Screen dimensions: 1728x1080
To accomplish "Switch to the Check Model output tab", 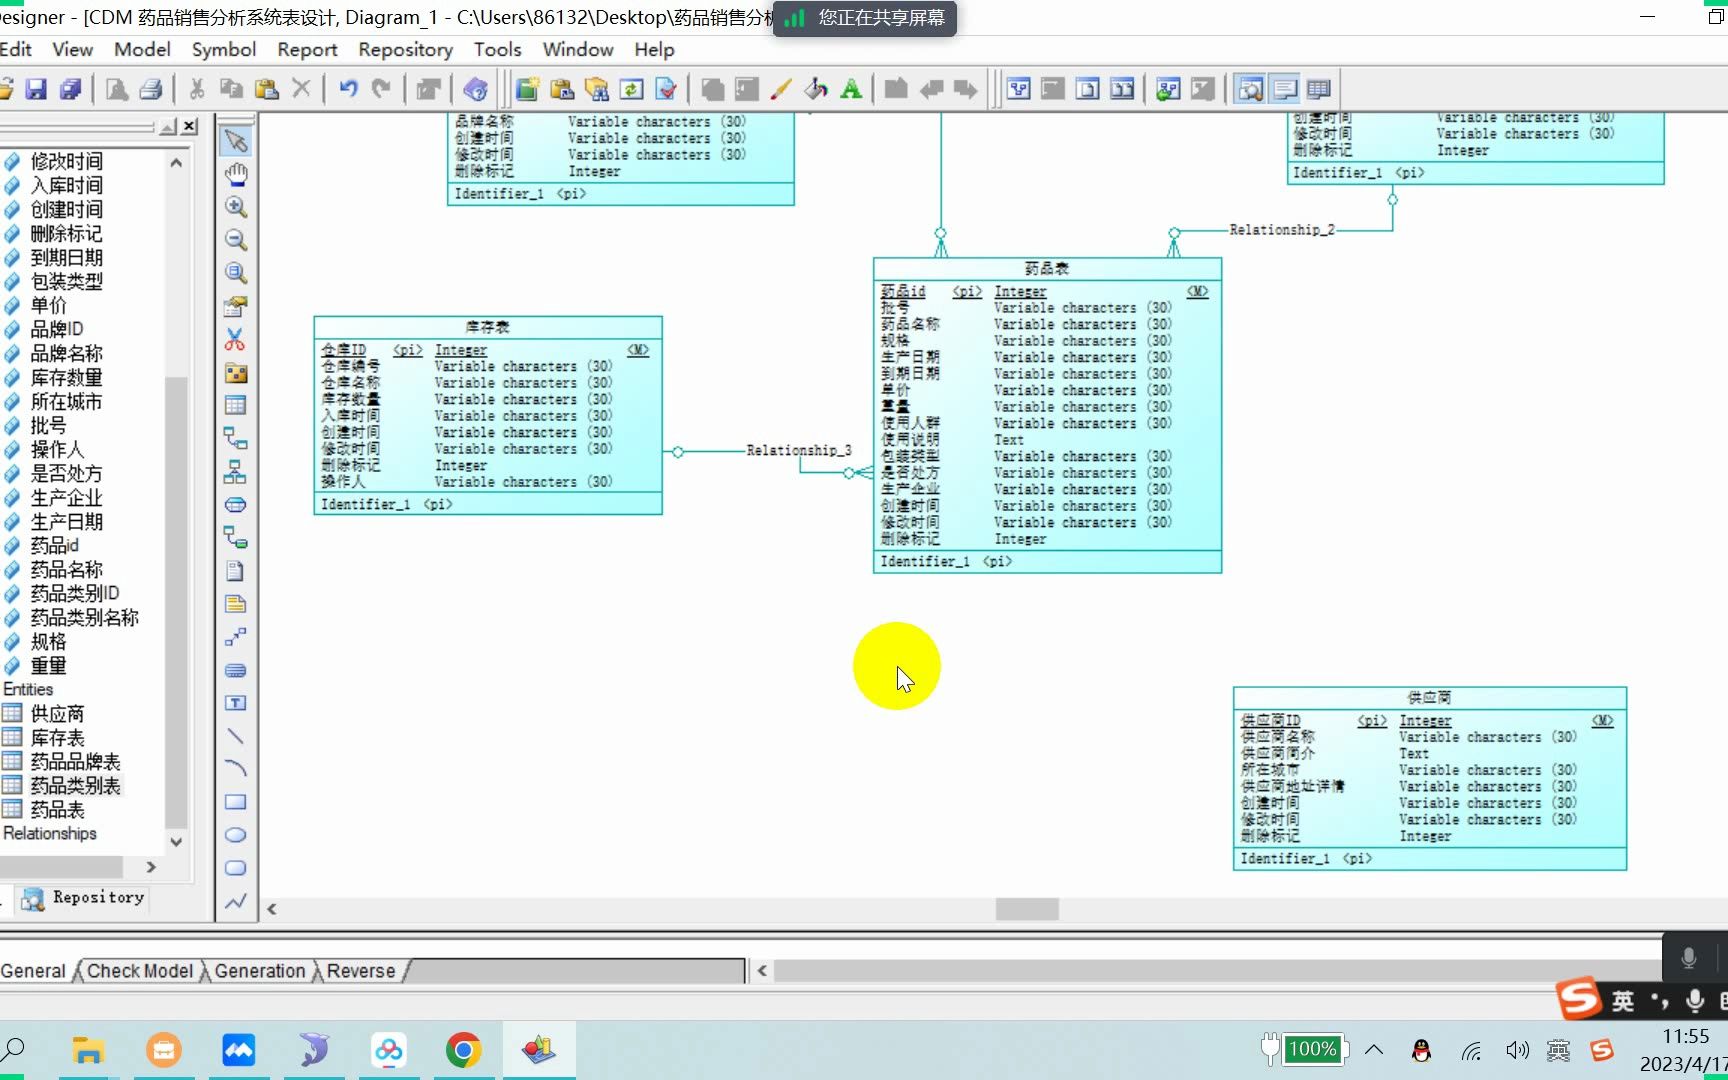I will click(x=140, y=971).
